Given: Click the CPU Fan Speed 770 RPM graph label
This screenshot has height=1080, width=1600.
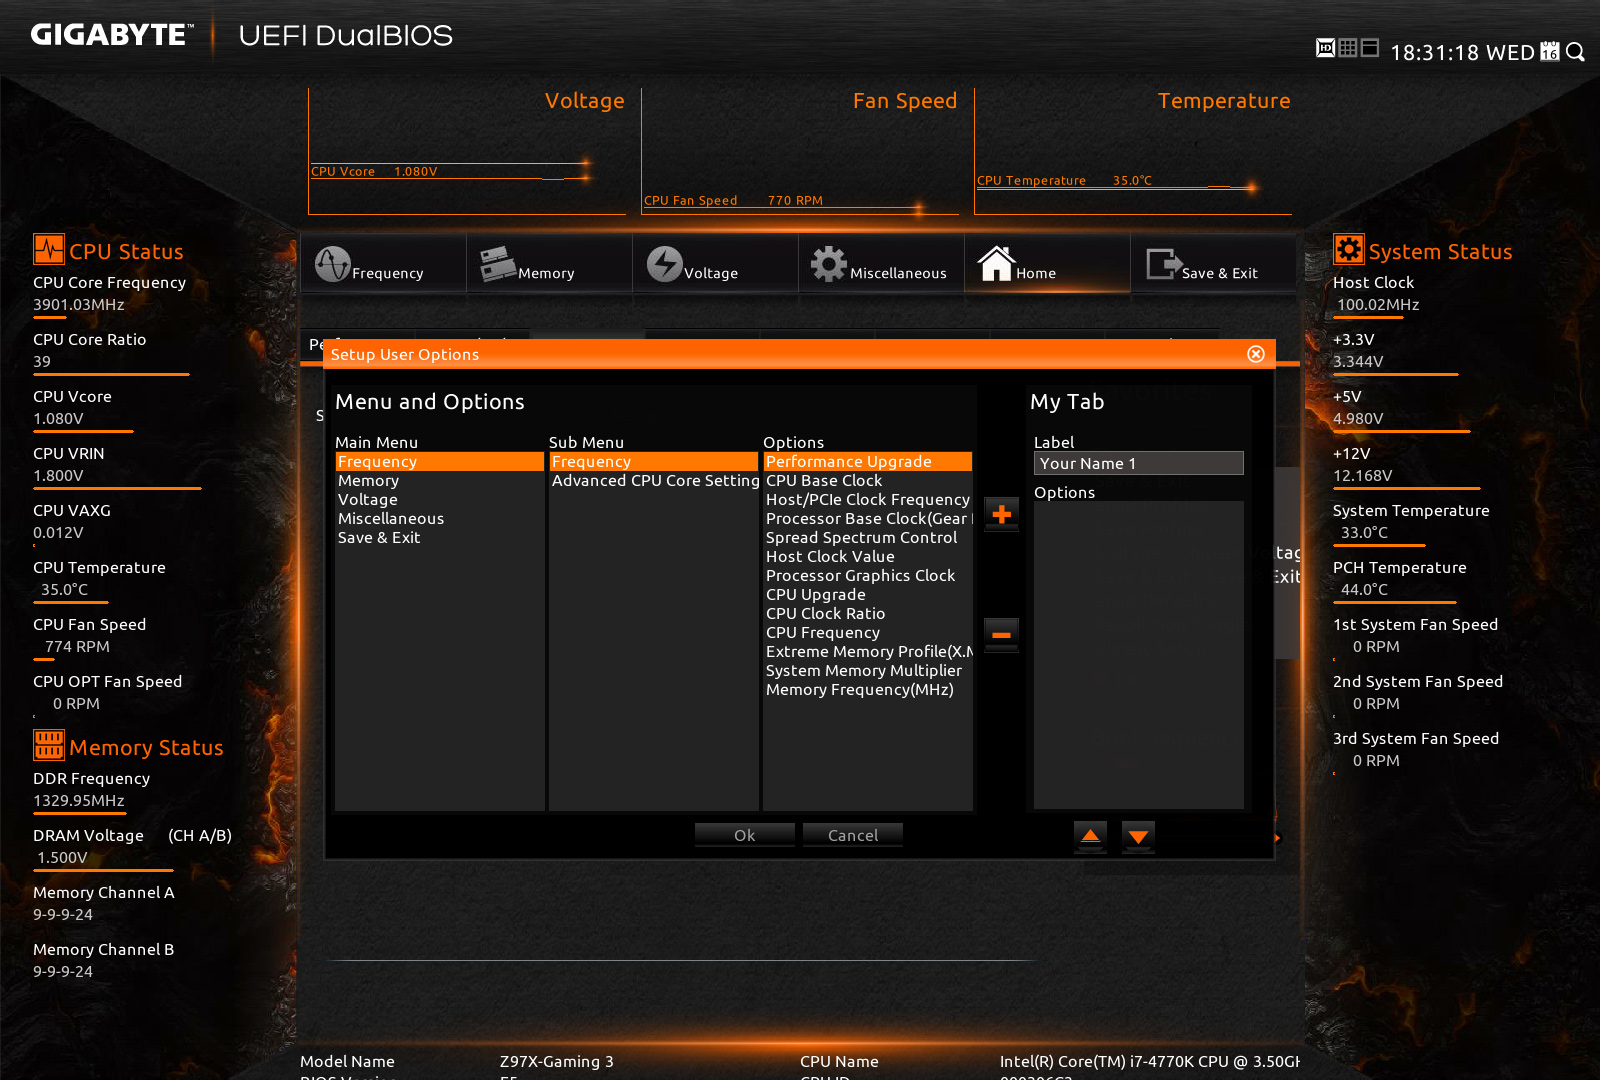Looking at the screenshot, I should point(733,201).
